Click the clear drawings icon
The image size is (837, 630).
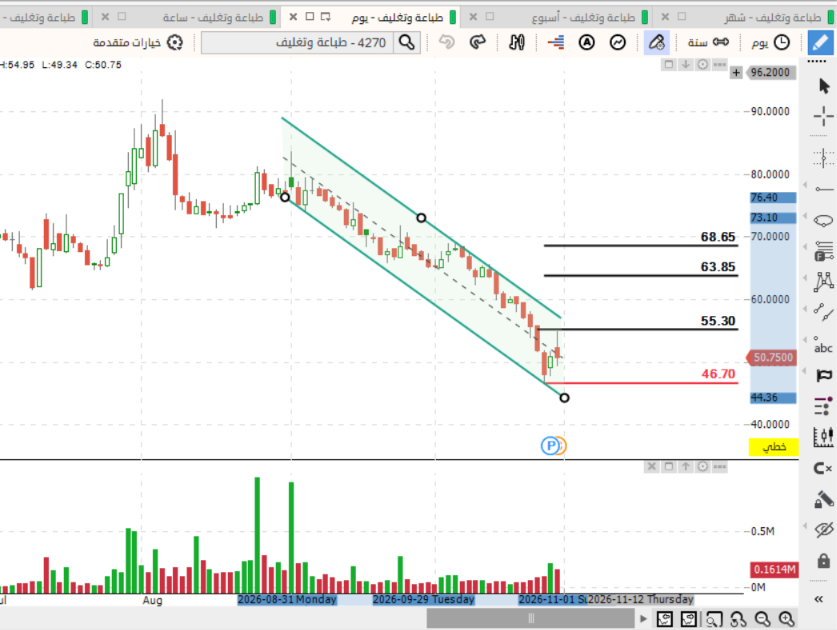(x=823, y=468)
